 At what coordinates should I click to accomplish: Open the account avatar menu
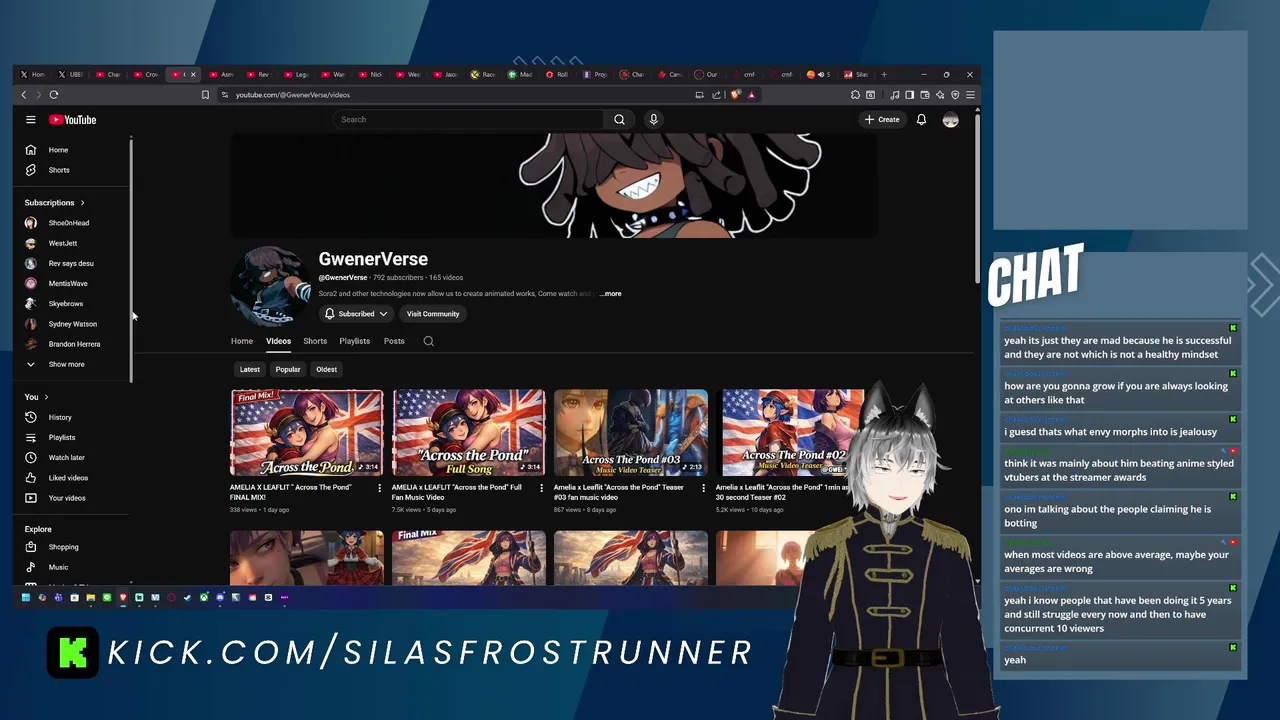(950, 120)
